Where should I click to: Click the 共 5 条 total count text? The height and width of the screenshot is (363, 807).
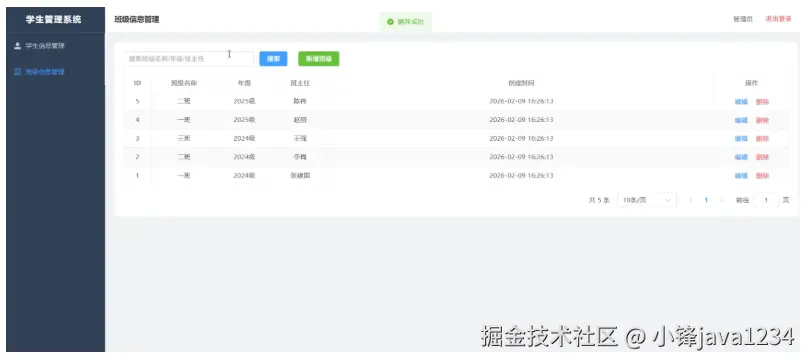click(599, 200)
